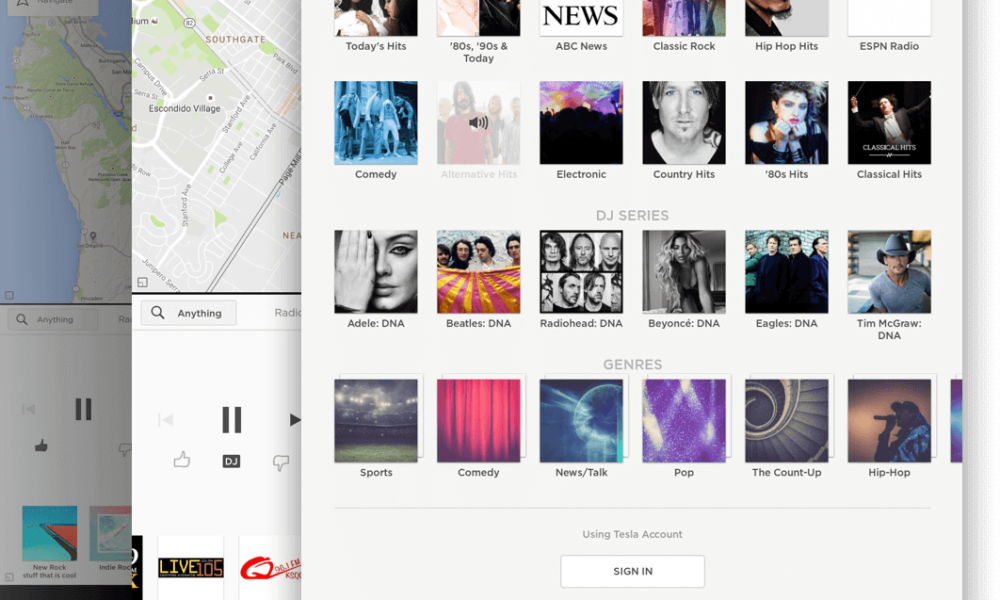Tap the Anything search box in dimmed panel

click(53, 319)
